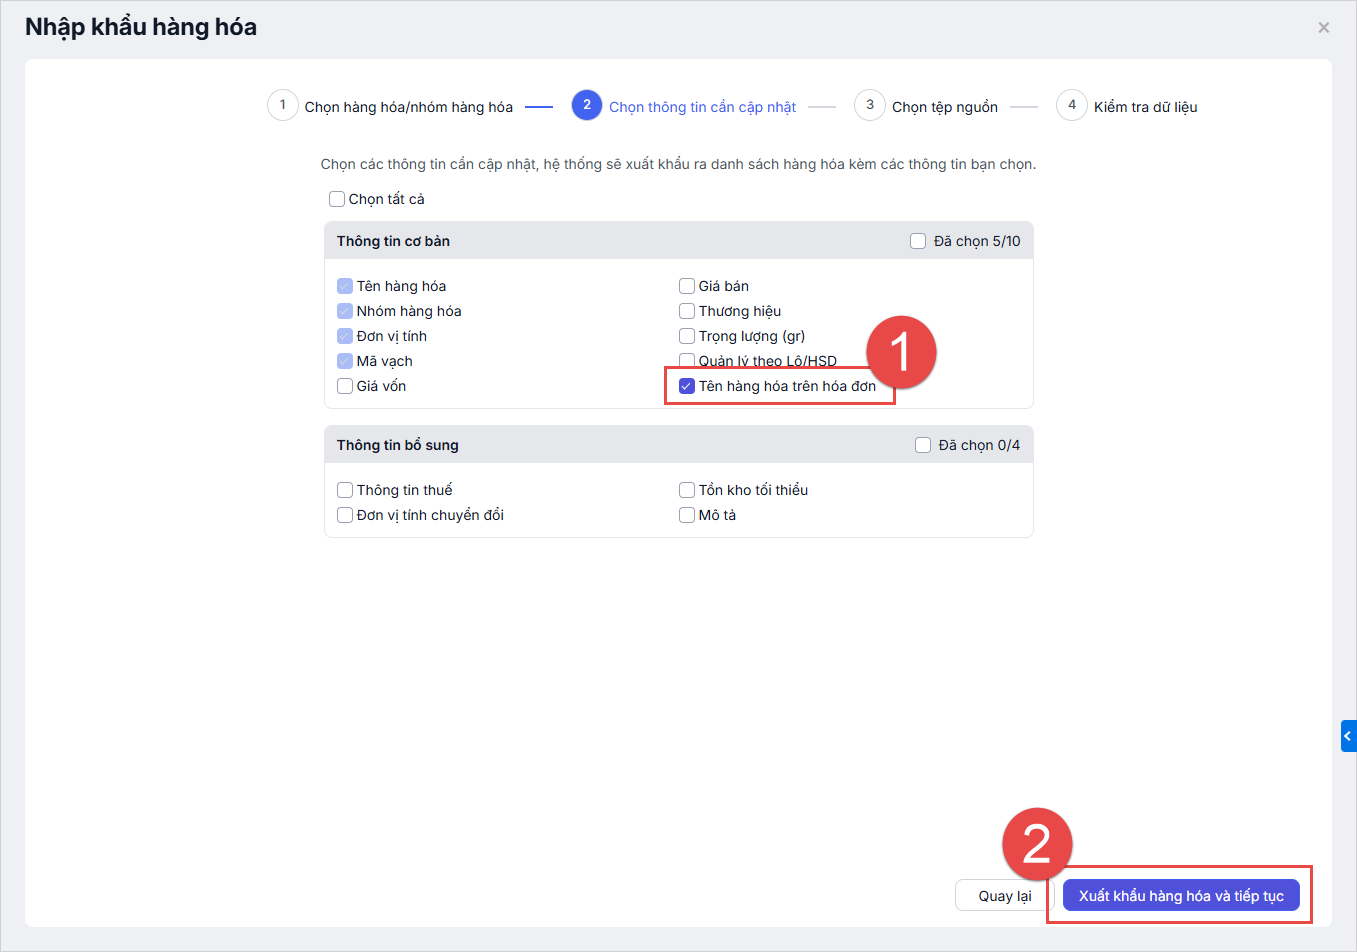Screen dimensions: 1357x952
Task: Click Xuất khẩu hàng hóa và tiếp tục
Action: click(1180, 896)
